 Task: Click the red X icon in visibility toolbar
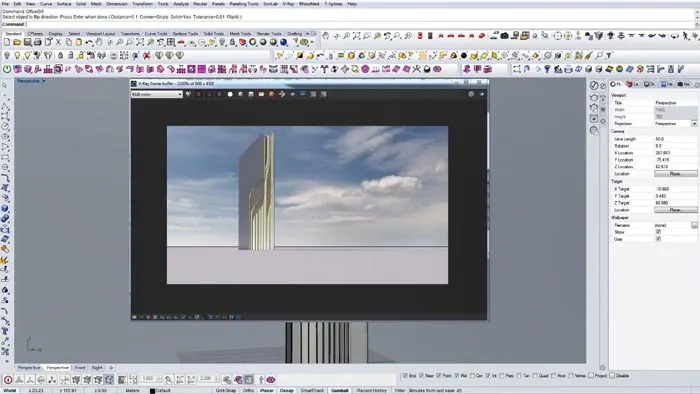[146, 56]
